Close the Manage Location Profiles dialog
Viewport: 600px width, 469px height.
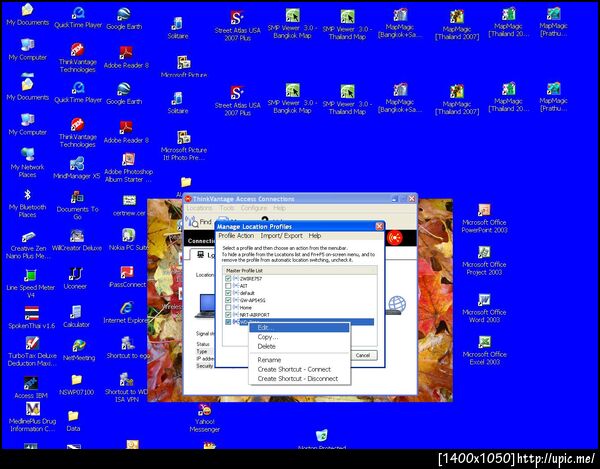(x=379, y=226)
